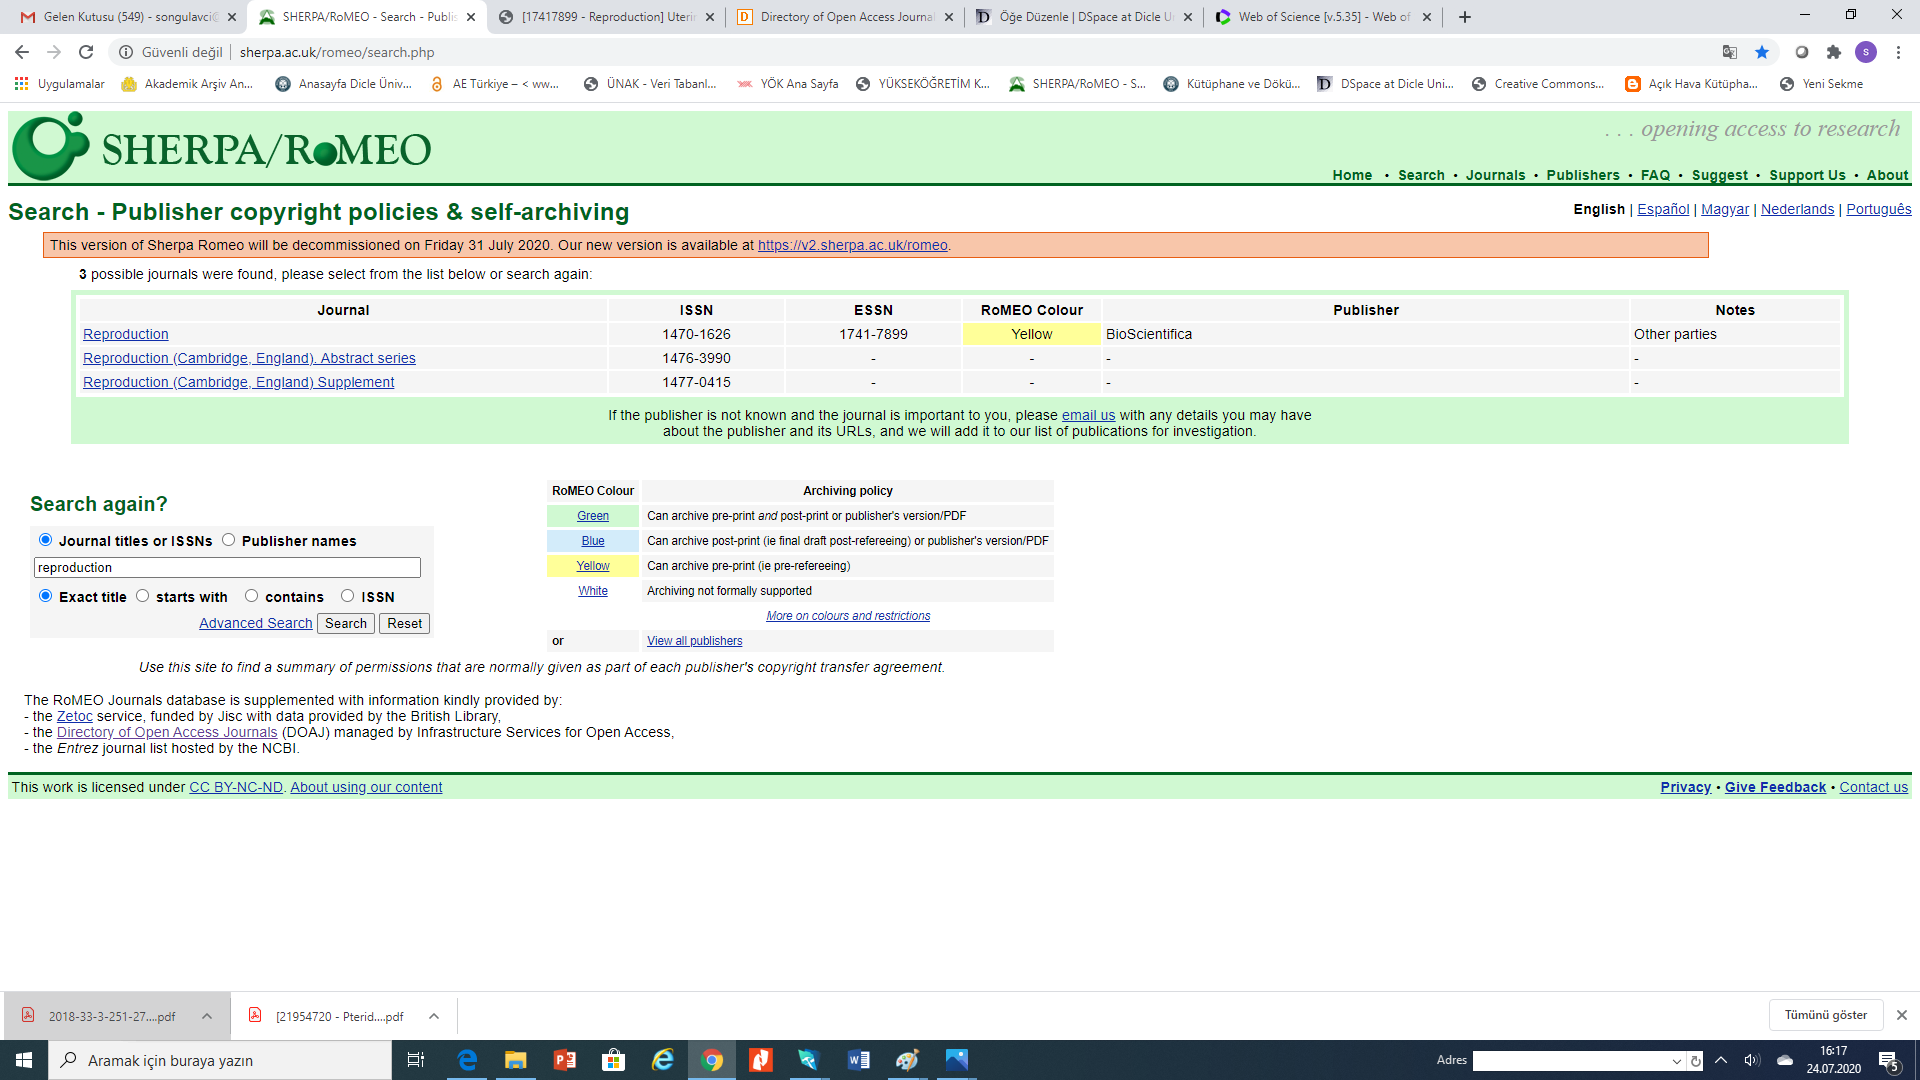Click the Windows taskbar search box
1920x1080 pixels.
220,1060
